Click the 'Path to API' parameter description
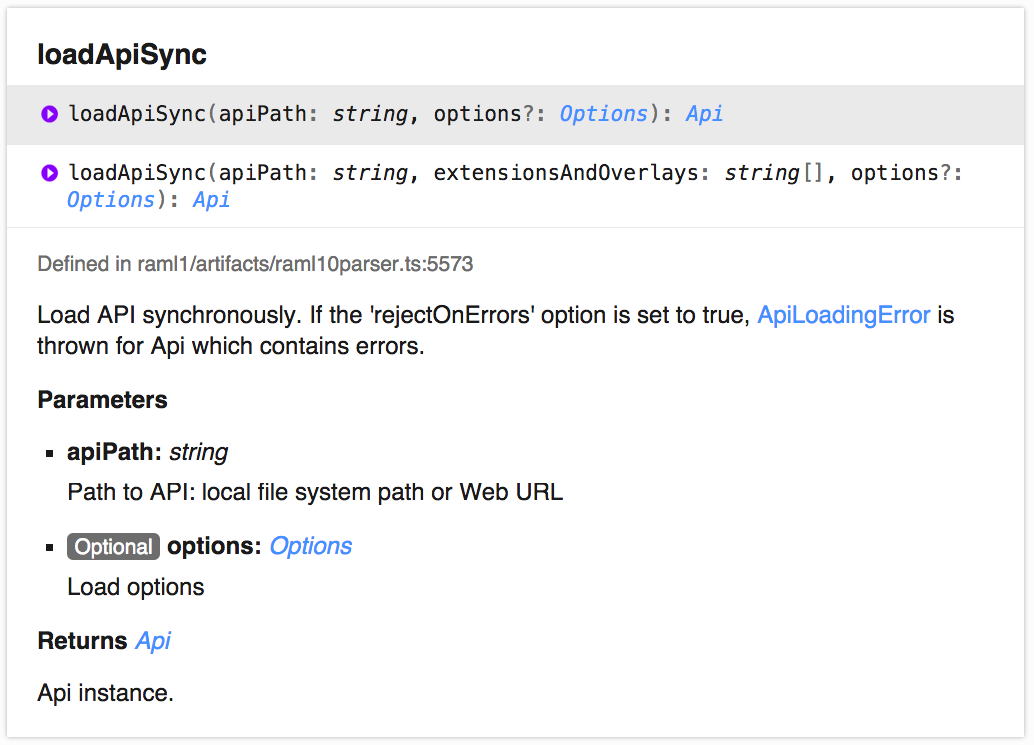Image resolution: width=1034 pixels, height=745 pixels. tap(315, 492)
